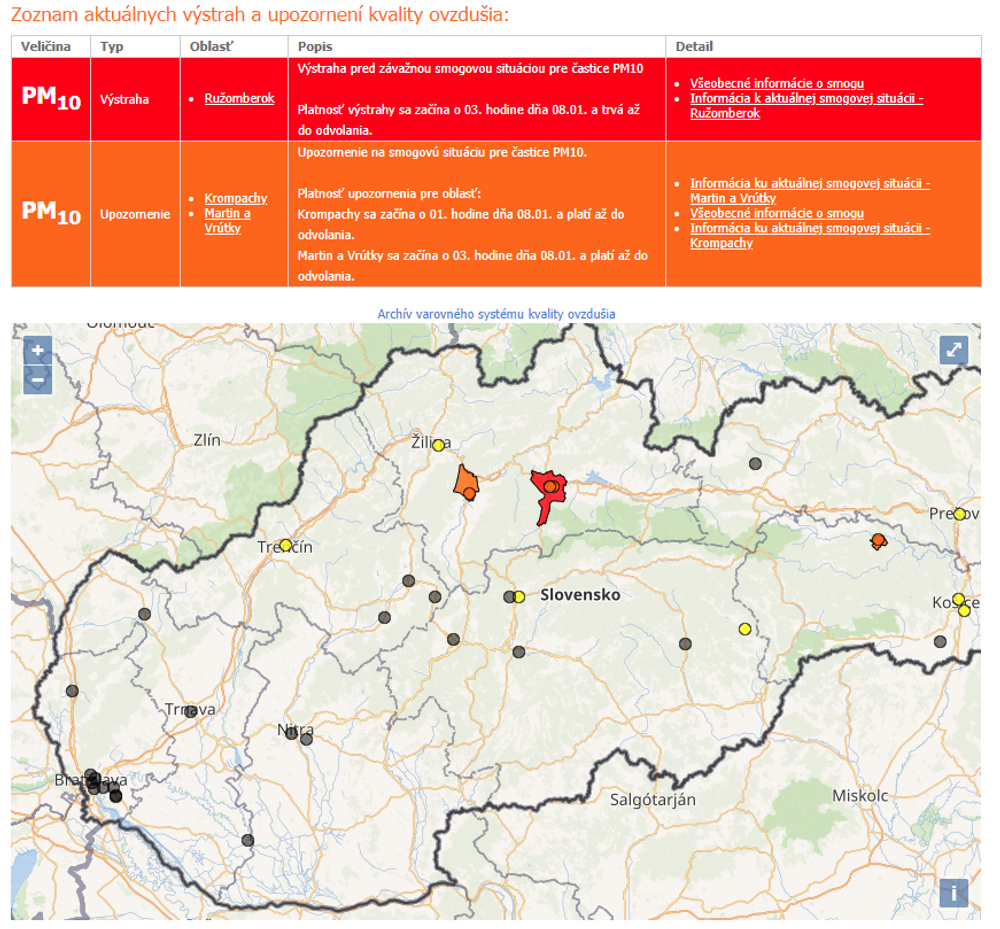Image resolution: width=1000 pixels, height=929 pixels.
Task: Select yellow station marker at Trenčín
Action: point(286,545)
